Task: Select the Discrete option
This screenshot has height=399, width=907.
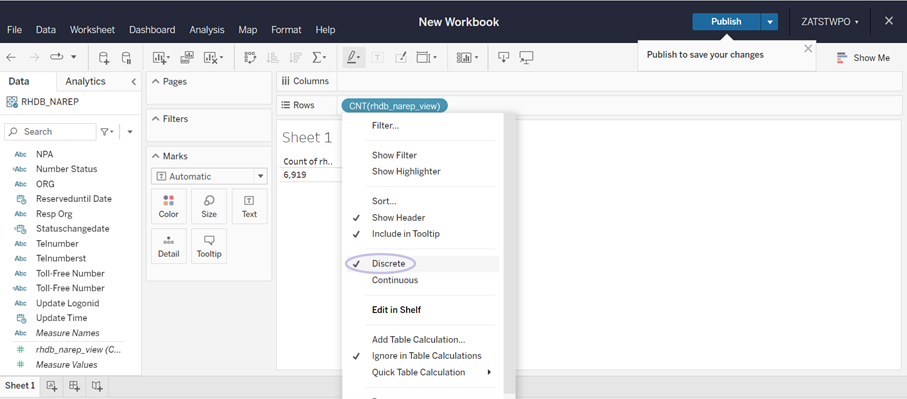Action: [388, 264]
